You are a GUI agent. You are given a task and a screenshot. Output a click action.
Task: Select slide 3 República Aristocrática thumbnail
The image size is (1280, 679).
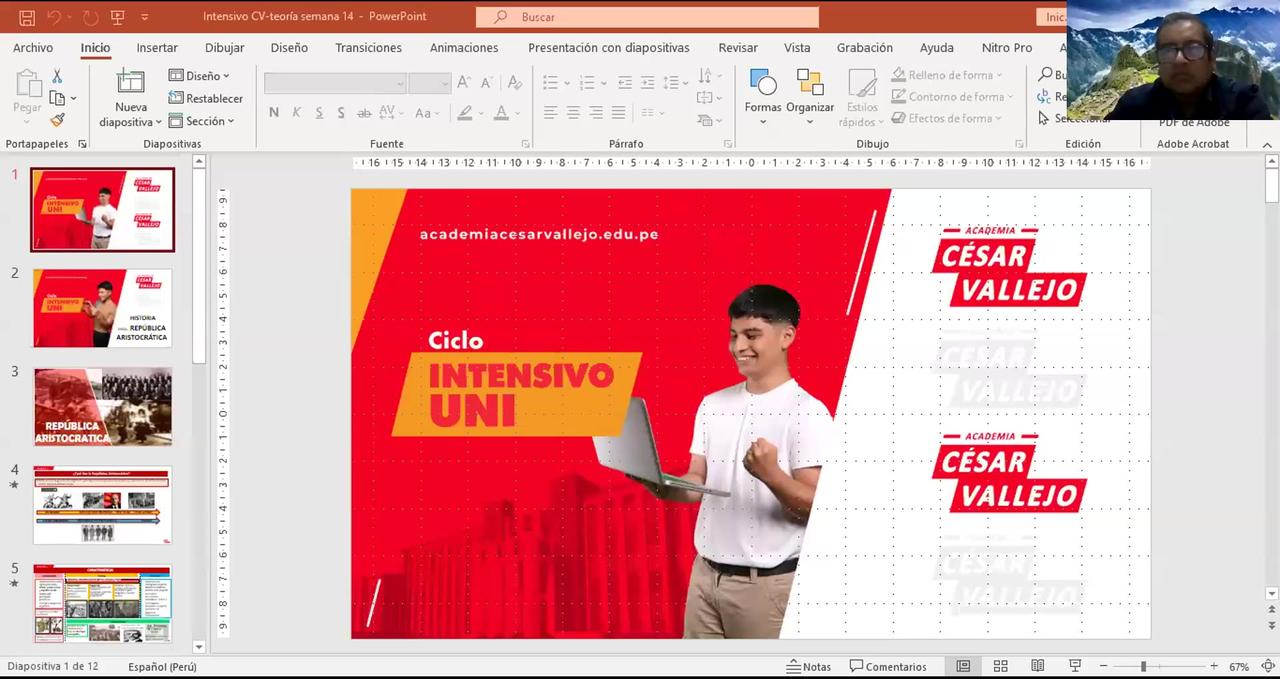[103, 406]
